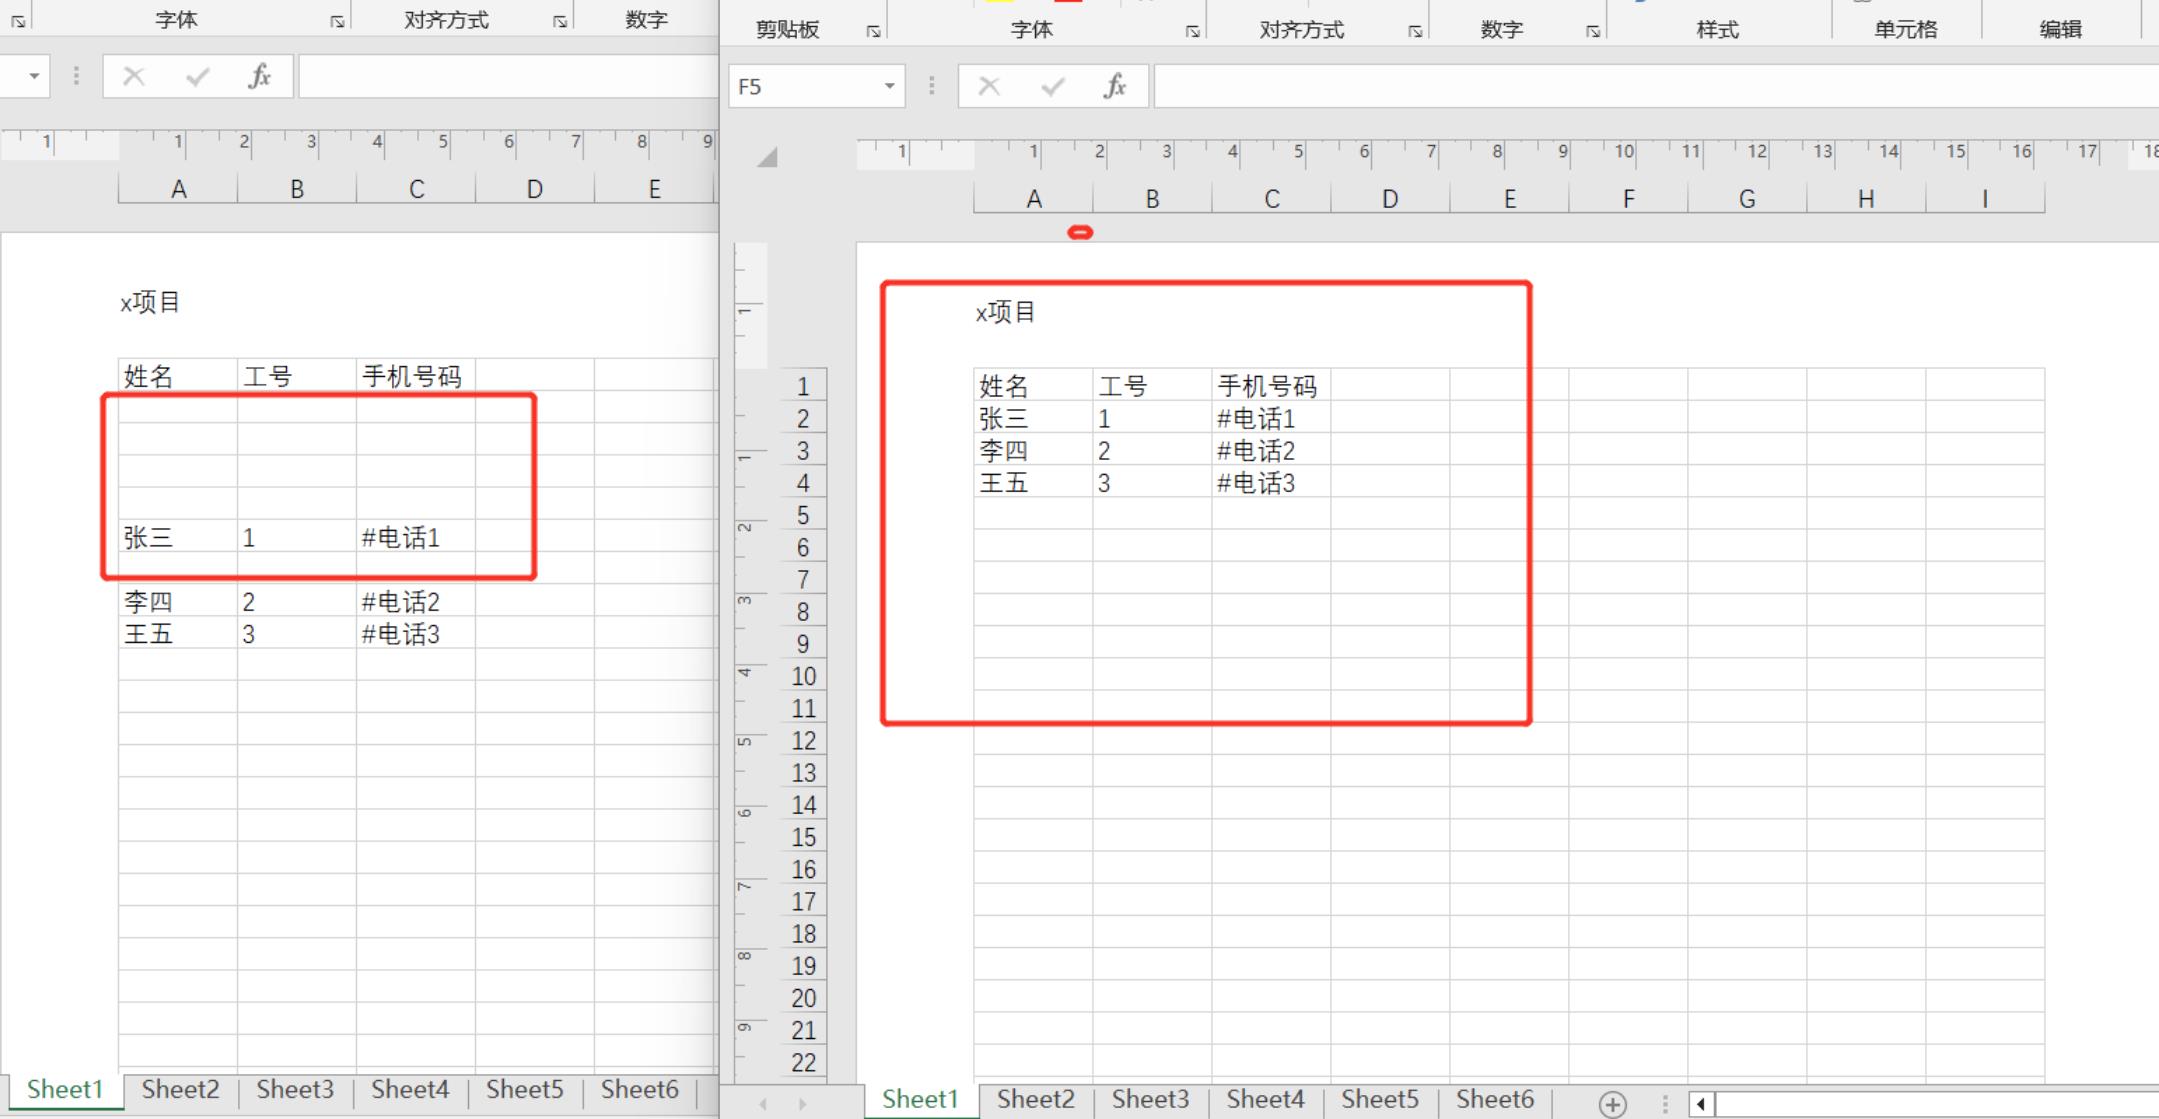Expand the Name Box dropdown showing F5
Viewport: 2159px width, 1119px height.
pos(889,87)
